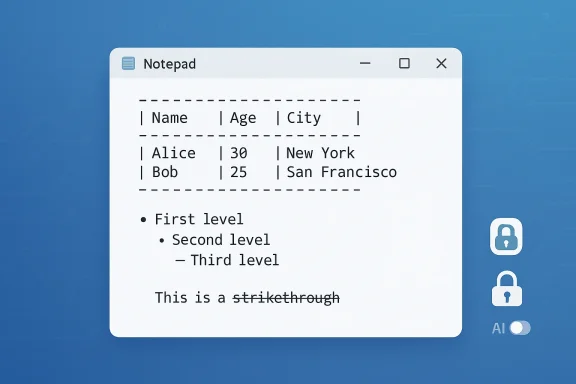
Task: Click the plain white padlock icon
Action: 507,289
